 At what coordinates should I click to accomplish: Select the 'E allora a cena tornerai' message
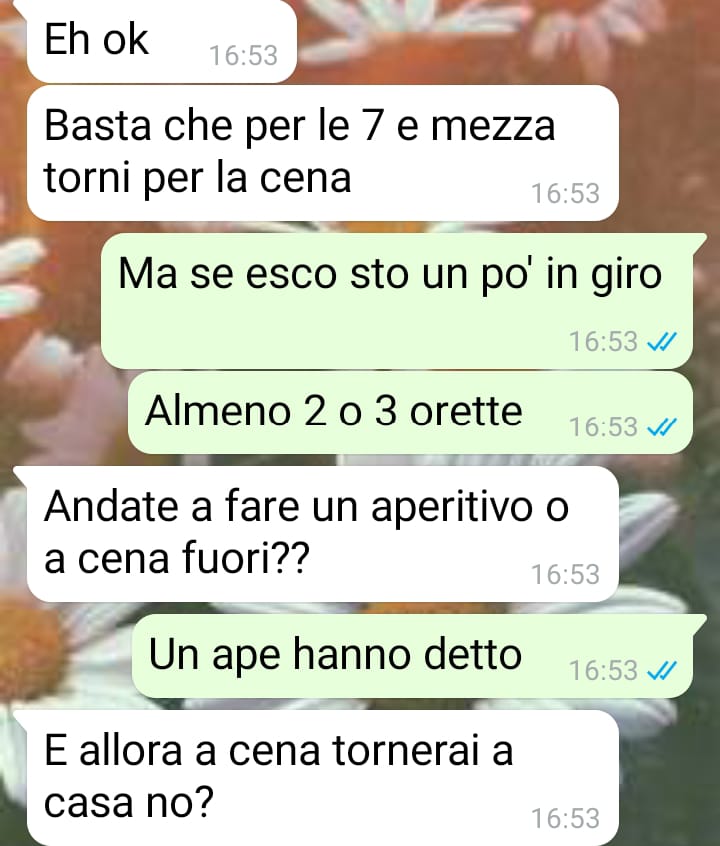click(x=323, y=778)
